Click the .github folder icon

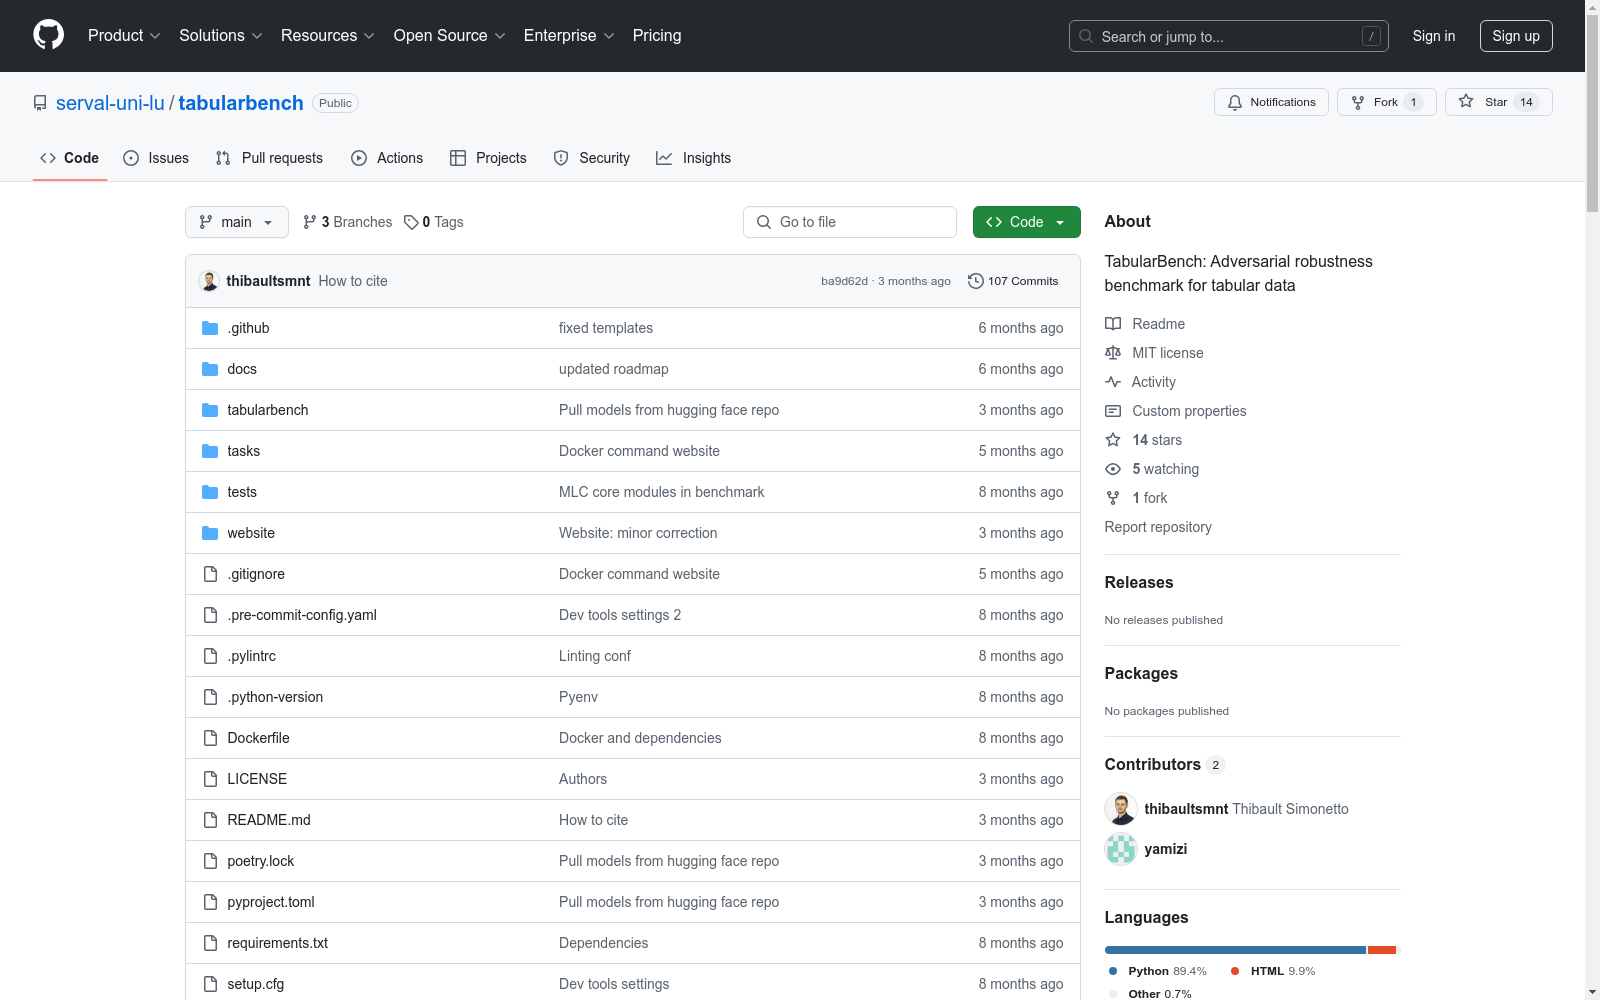tap(210, 328)
